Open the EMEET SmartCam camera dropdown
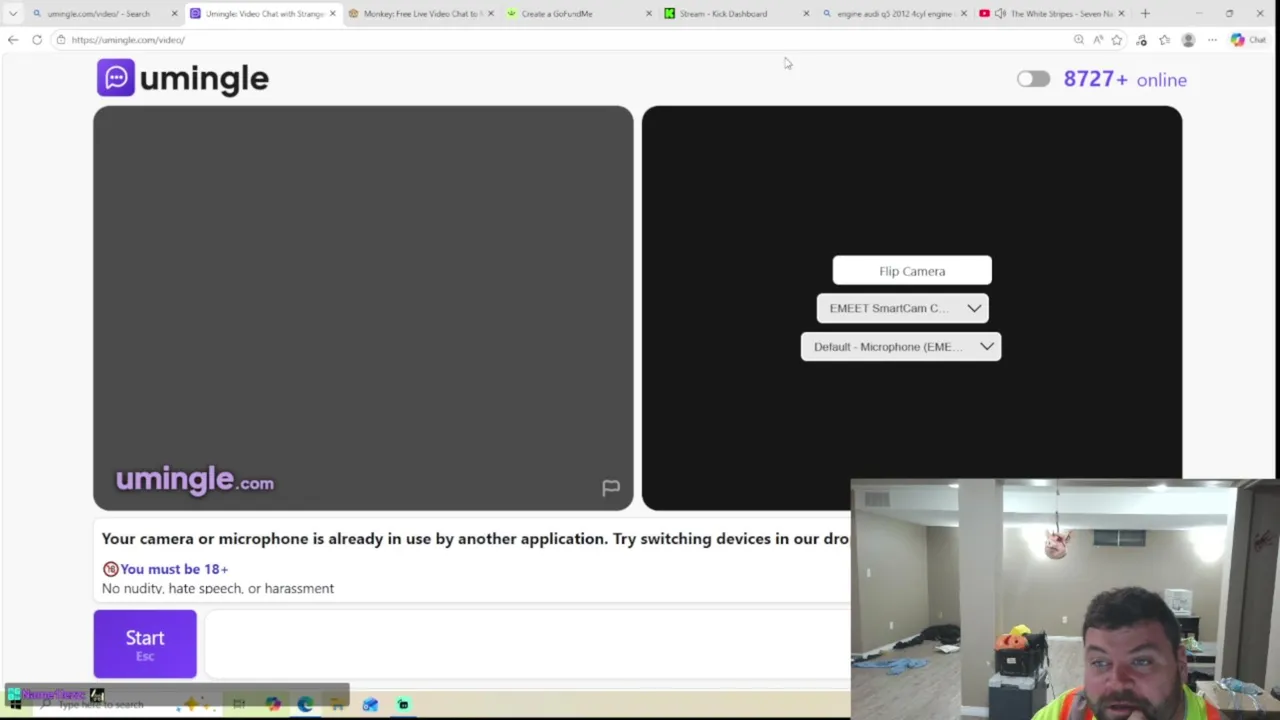The width and height of the screenshot is (1280, 720). tap(903, 308)
